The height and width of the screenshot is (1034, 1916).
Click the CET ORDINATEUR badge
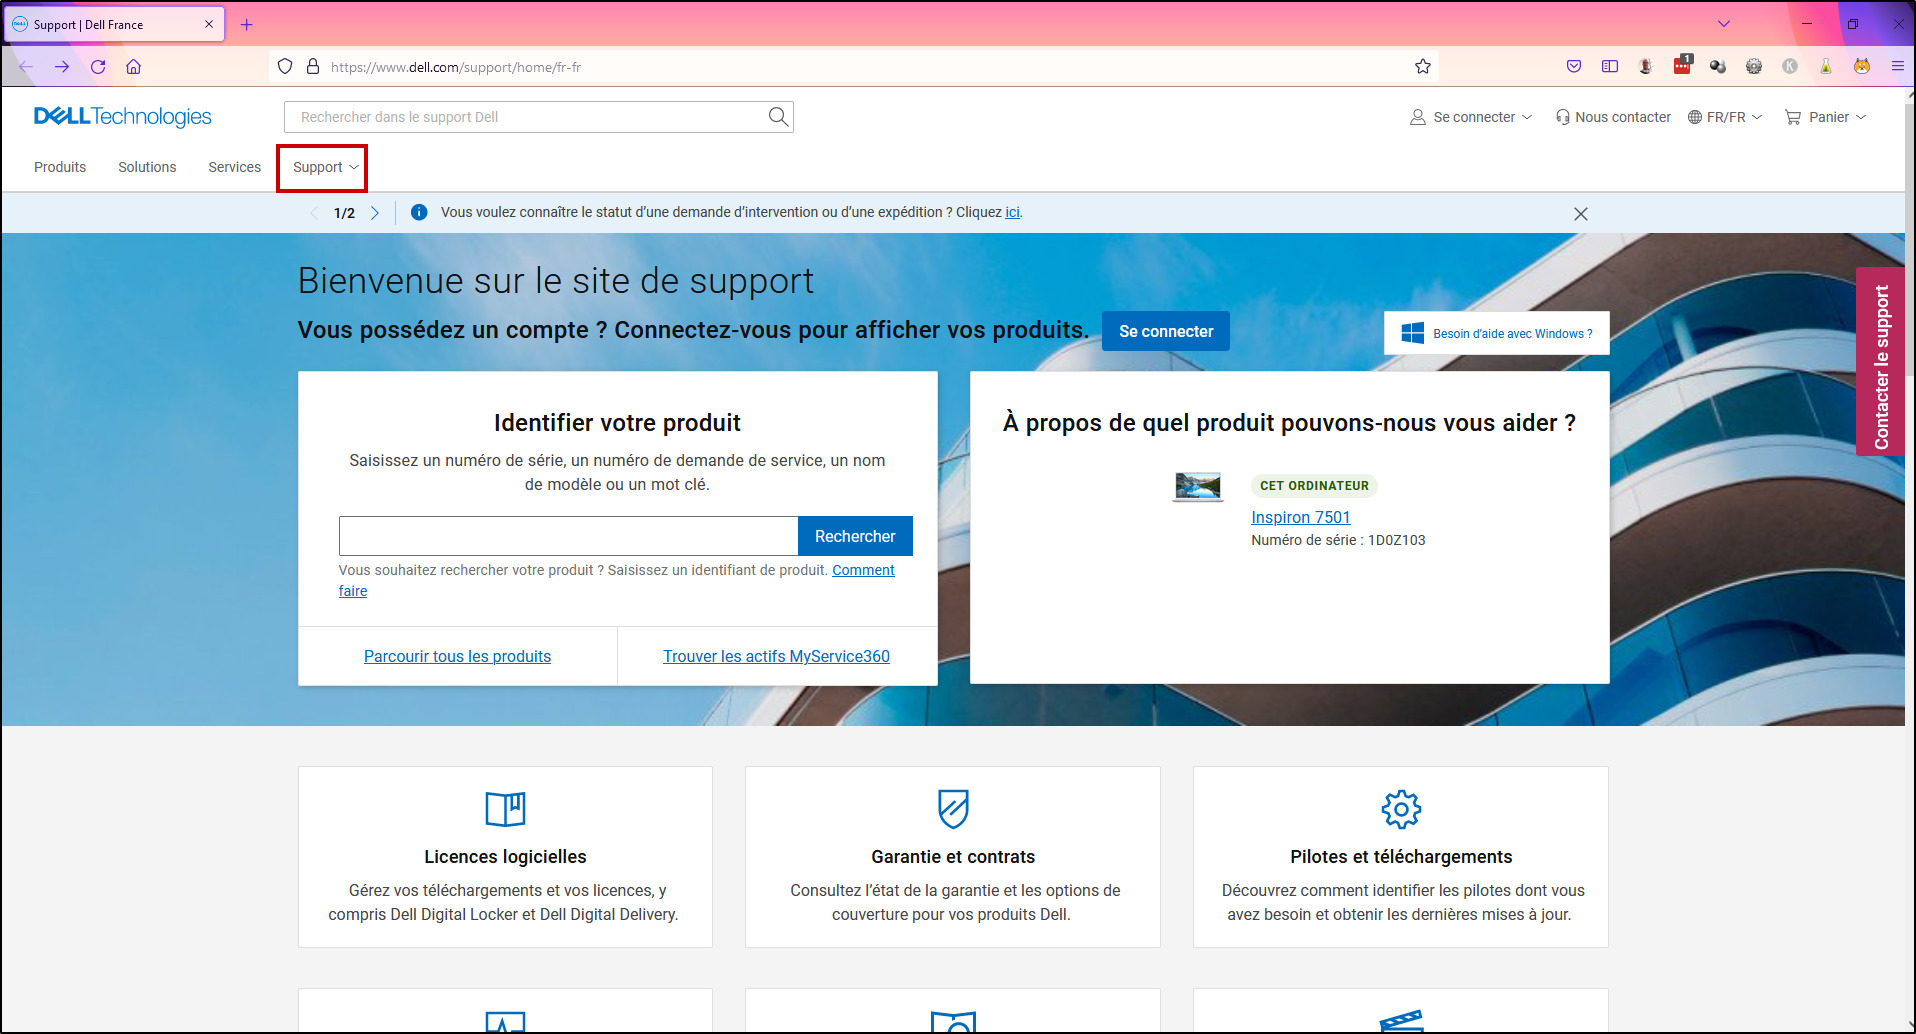1314,486
